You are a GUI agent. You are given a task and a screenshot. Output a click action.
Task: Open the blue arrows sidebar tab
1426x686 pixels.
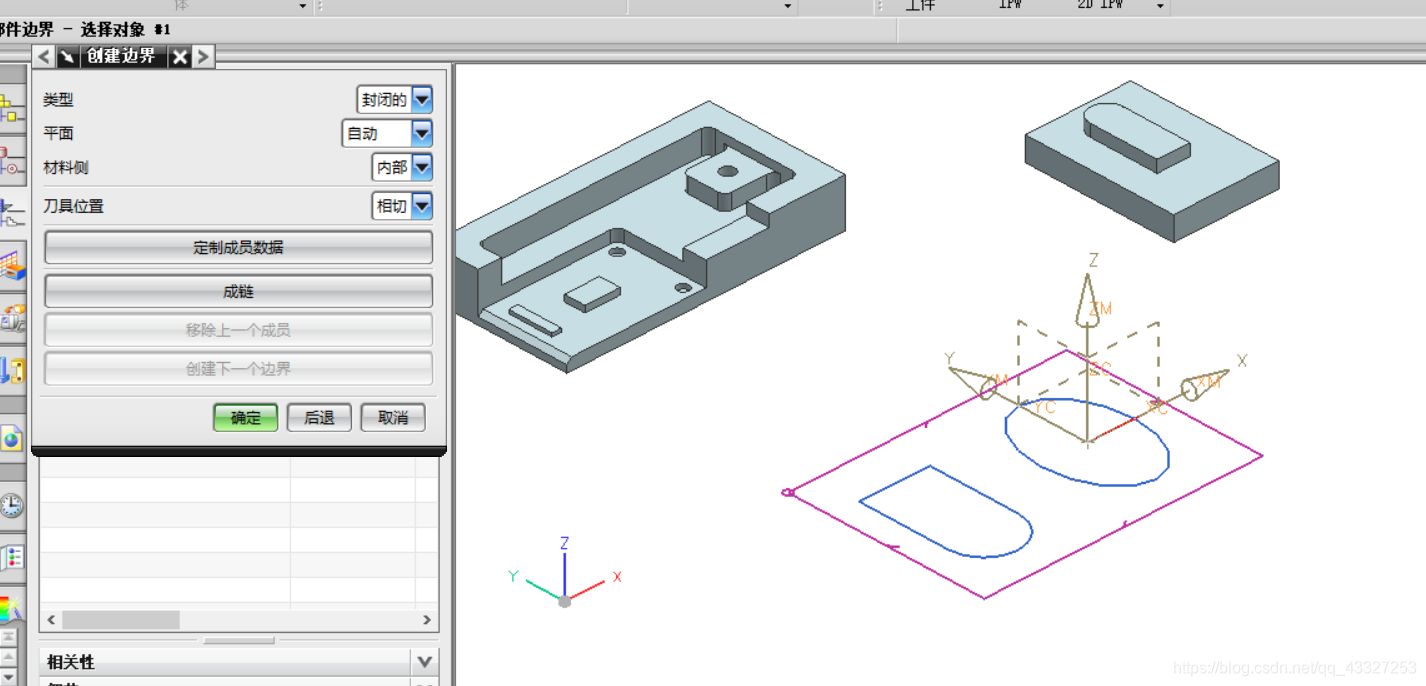tap(13, 370)
